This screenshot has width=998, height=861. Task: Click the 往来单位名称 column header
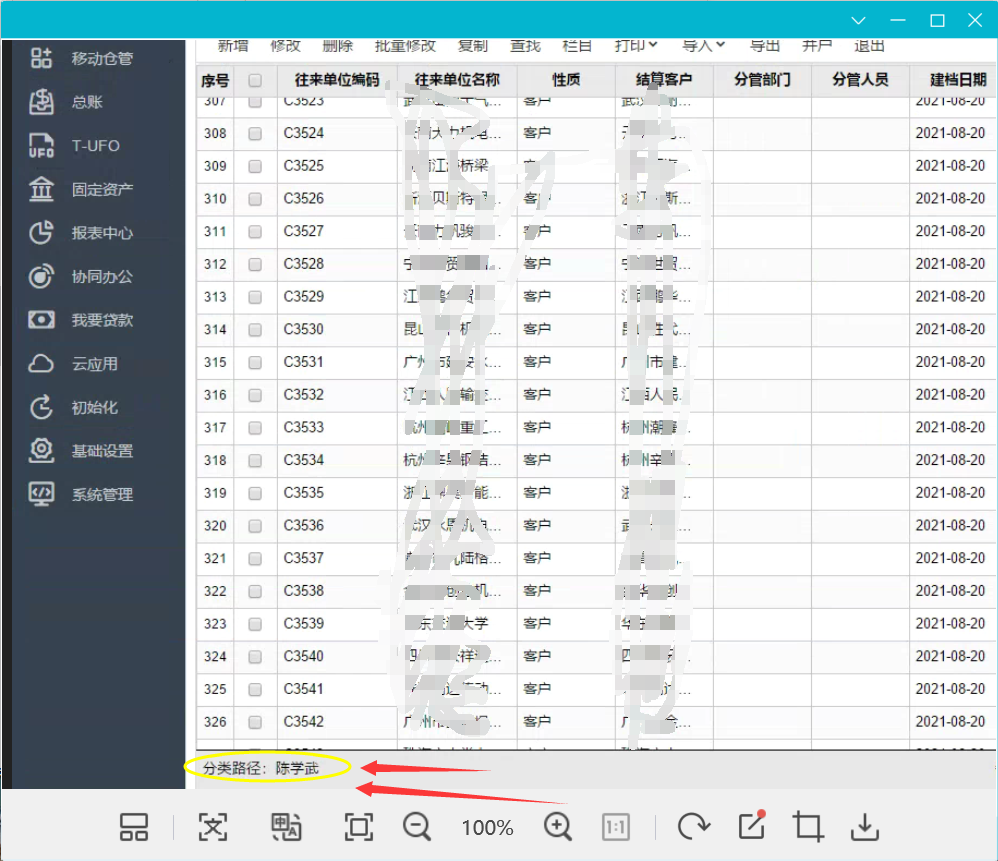pyautogui.click(x=457, y=80)
